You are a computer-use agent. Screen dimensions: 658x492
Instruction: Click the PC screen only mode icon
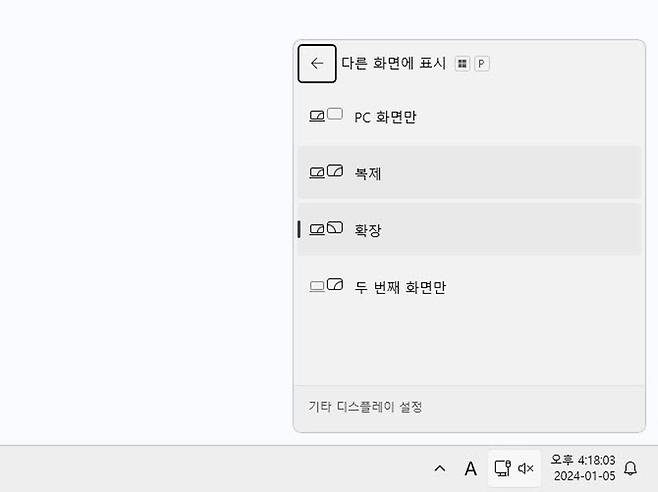[326, 116]
